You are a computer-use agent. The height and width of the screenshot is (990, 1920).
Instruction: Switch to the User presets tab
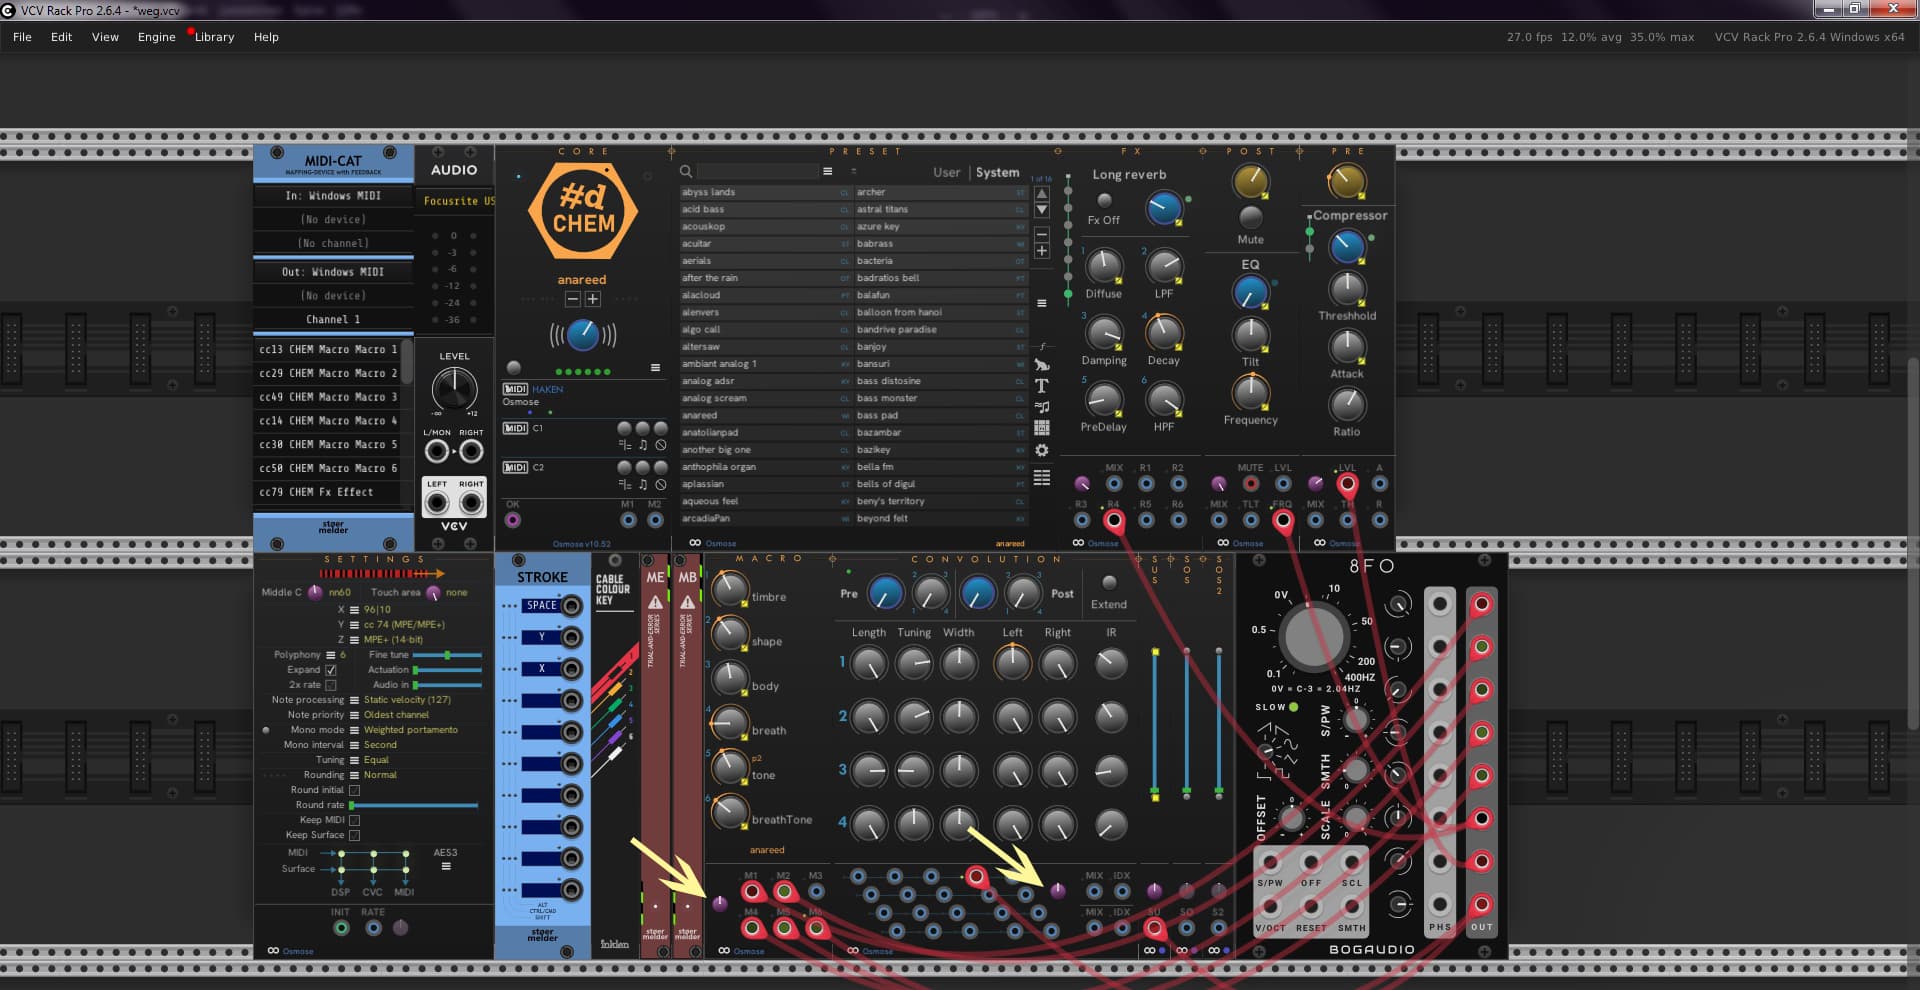[946, 172]
